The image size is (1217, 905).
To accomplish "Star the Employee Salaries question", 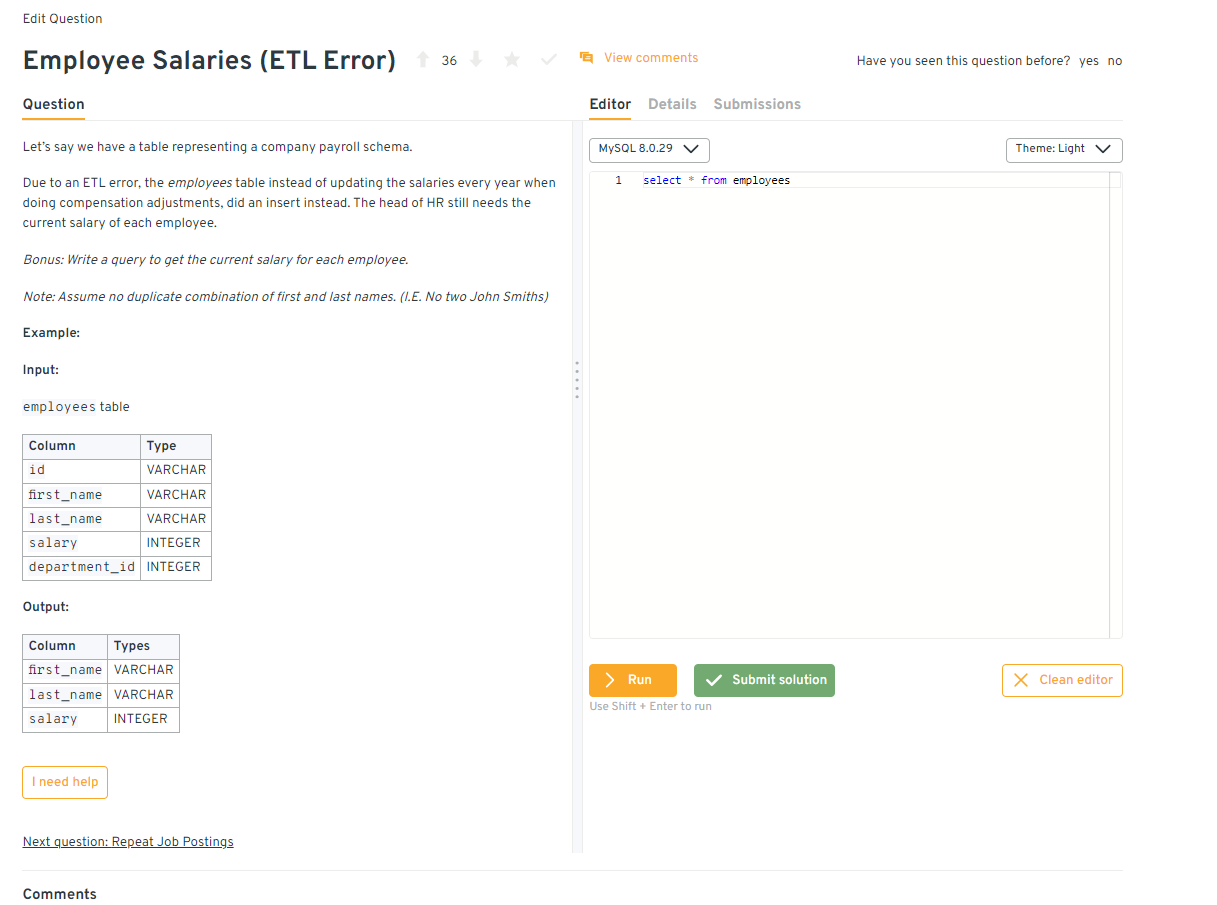I will coord(512,60).
